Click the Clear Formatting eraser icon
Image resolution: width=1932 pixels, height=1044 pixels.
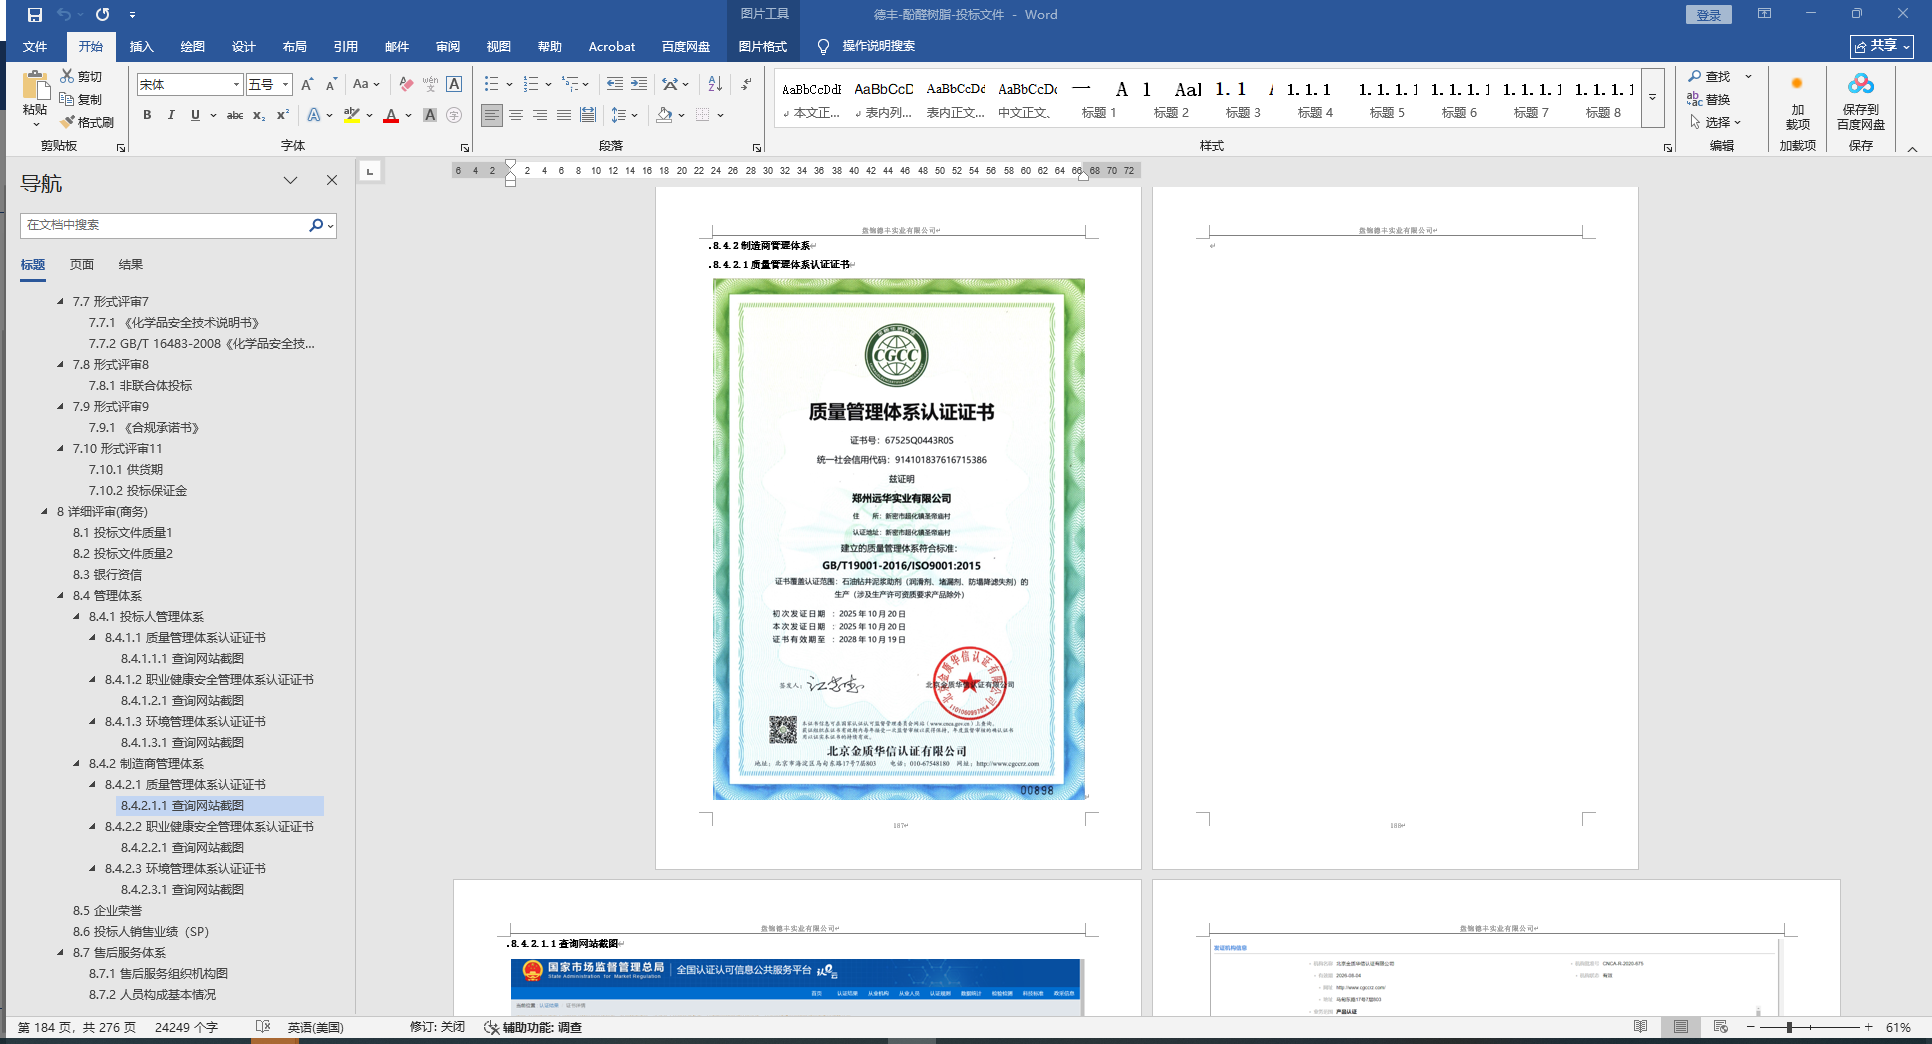(x=406, y=84)
